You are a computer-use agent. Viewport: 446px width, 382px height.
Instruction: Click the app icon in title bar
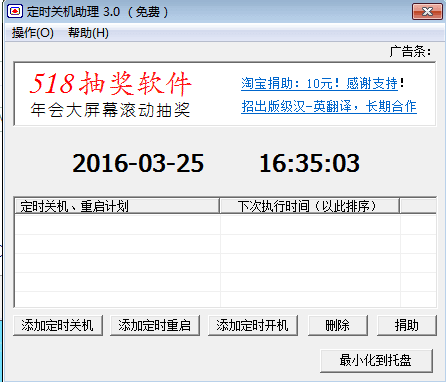tap(15, 11)
